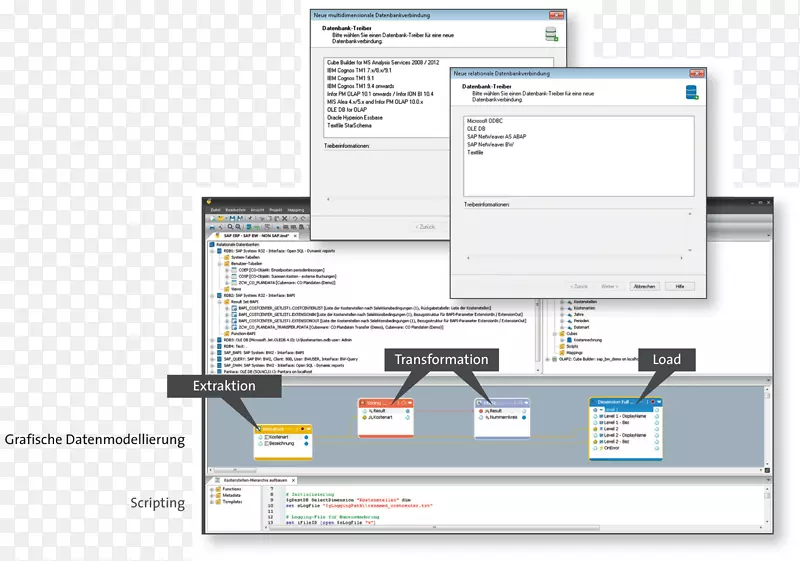The height and width of the screenshot is (561, 800).
Task: Open dropdown arrow on Dimension Full node
Action: [659, 402]
